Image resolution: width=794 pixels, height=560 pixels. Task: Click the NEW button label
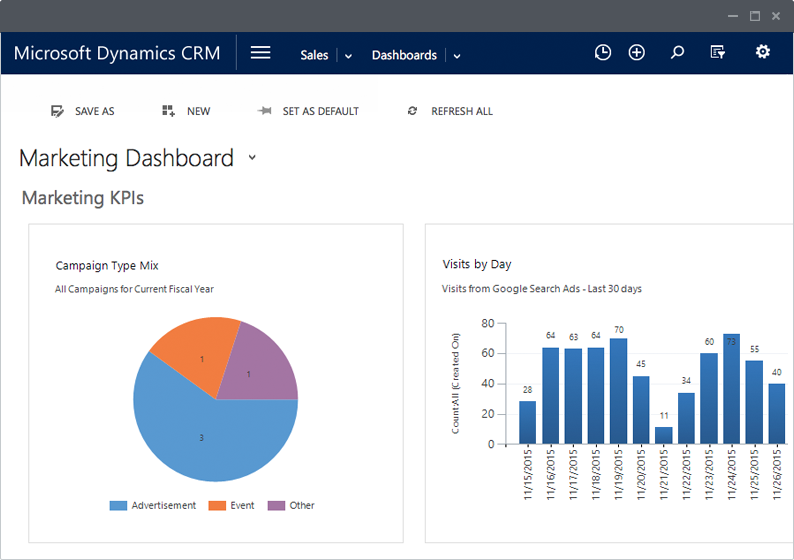point(198,111)
